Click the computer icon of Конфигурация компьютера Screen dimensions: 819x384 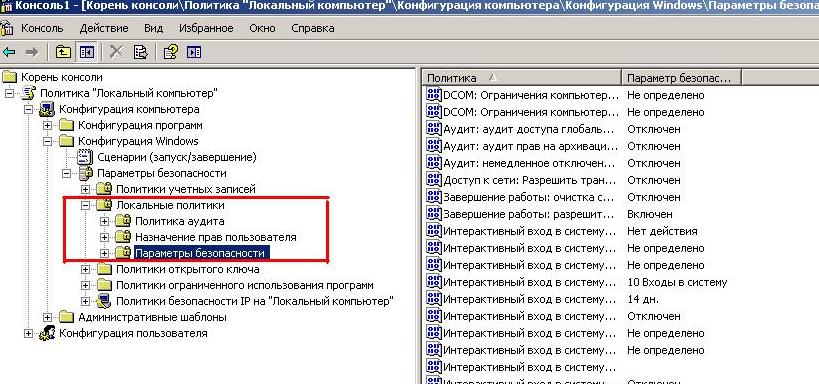click(x=47, y=110)
